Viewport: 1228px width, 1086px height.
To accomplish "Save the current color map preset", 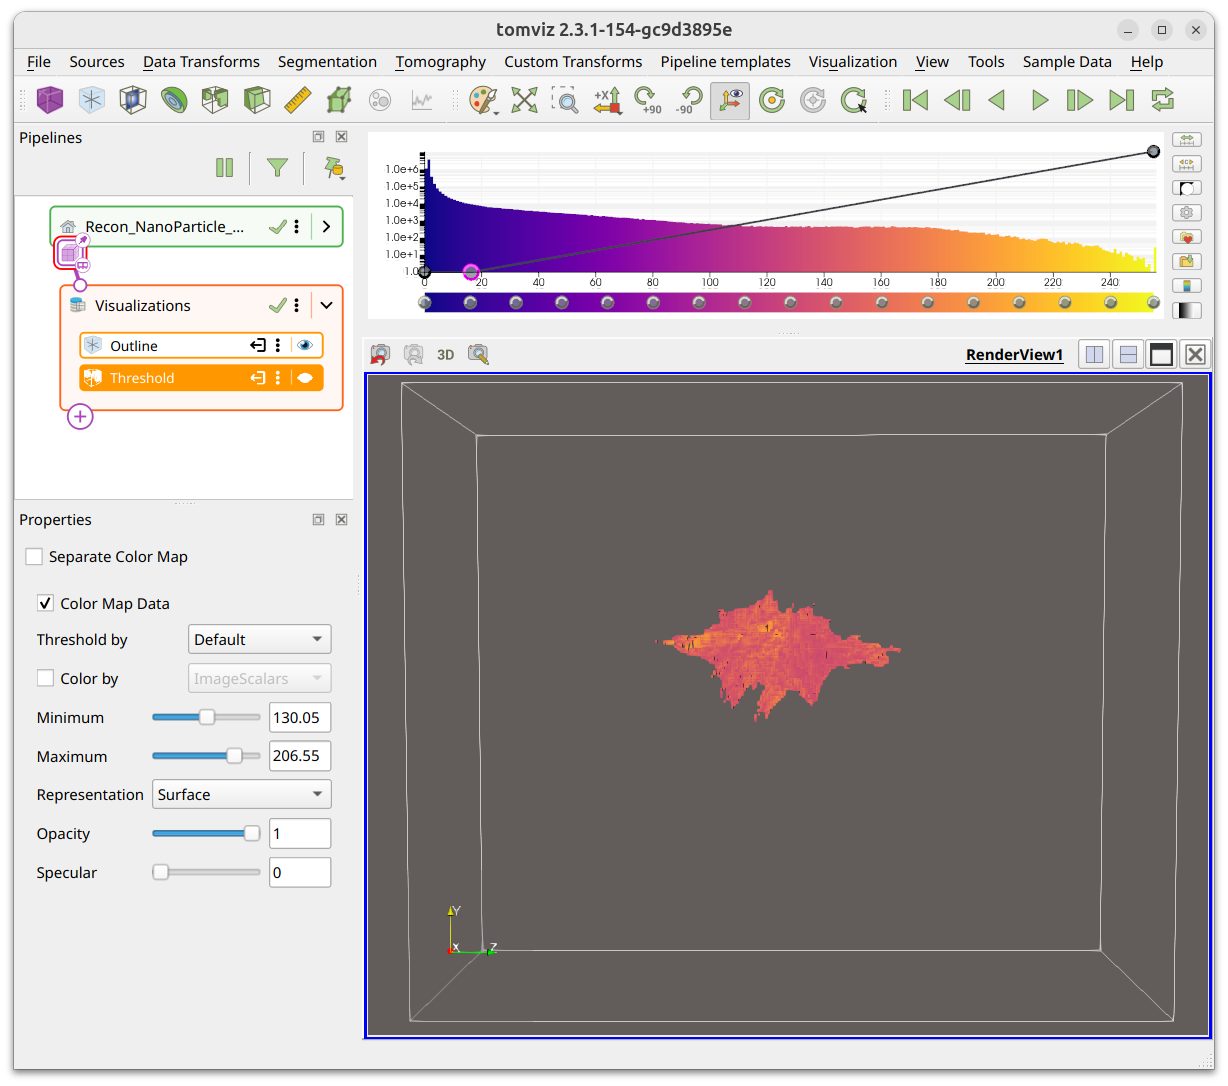I will point(1187,262).
